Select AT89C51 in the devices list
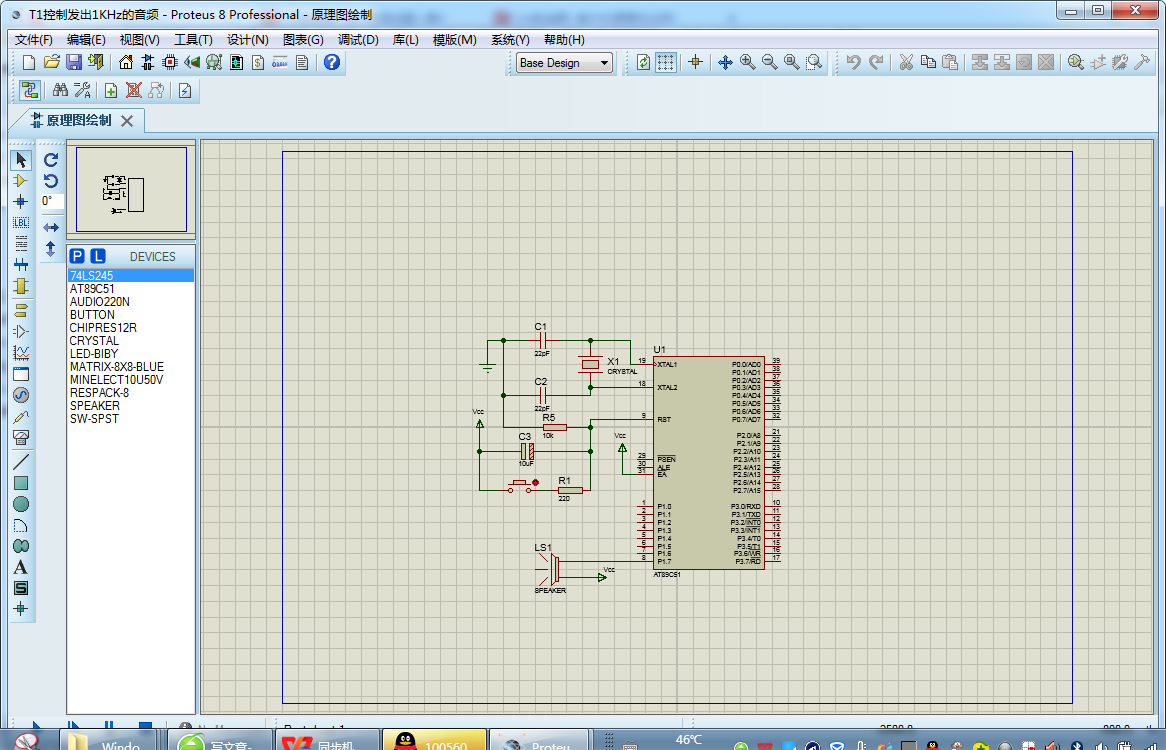Screen dimensions: 1166x750 pos(92,288)
